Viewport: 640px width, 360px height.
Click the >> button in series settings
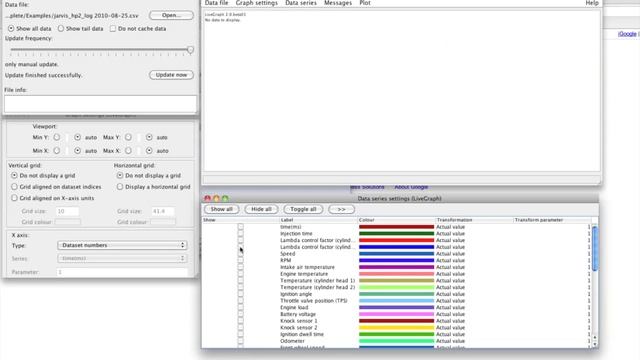click(341, 209)
